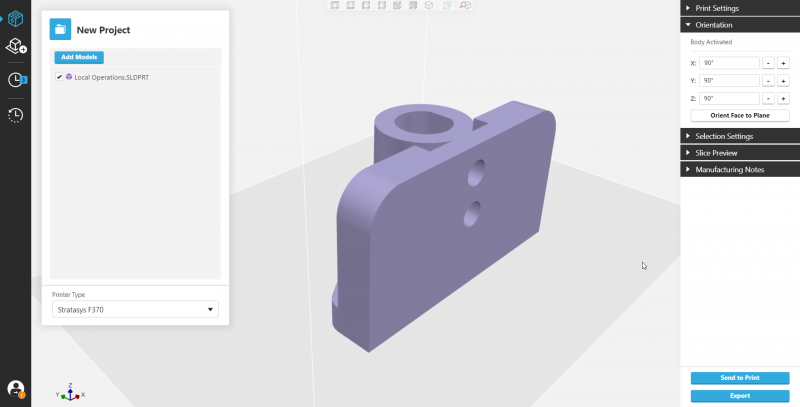Click the Send to Print button
The height and width of the screenshot is (407, 800).
(x=740, y=378)
